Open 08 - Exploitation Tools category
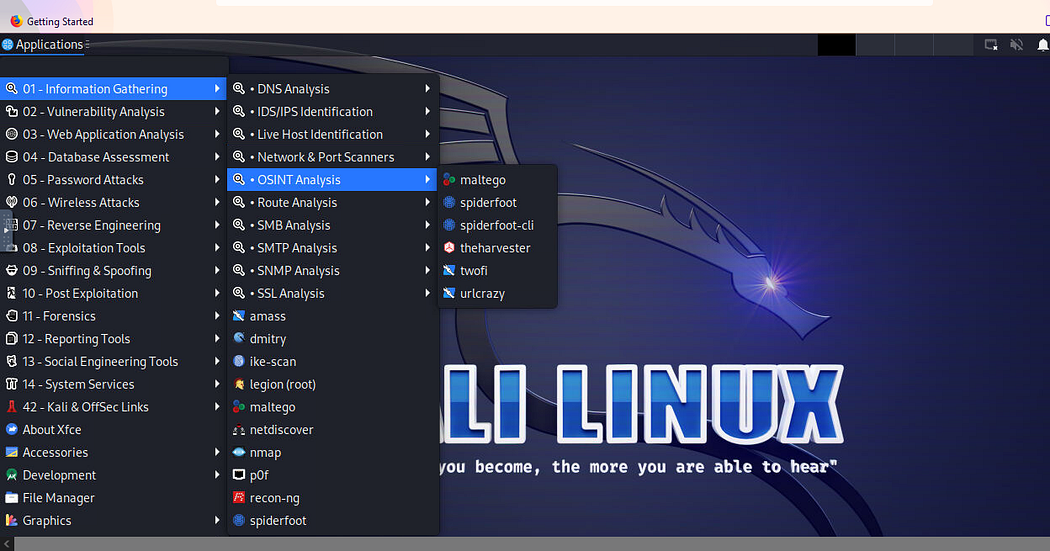Viewport: 1050px width, 551px height. click(x=113, y=248)
